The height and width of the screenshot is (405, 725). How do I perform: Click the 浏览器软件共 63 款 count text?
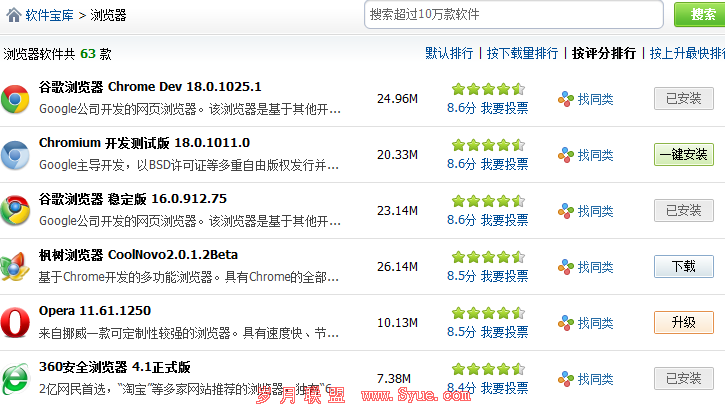pyautogui.click(x=57, y=54)
